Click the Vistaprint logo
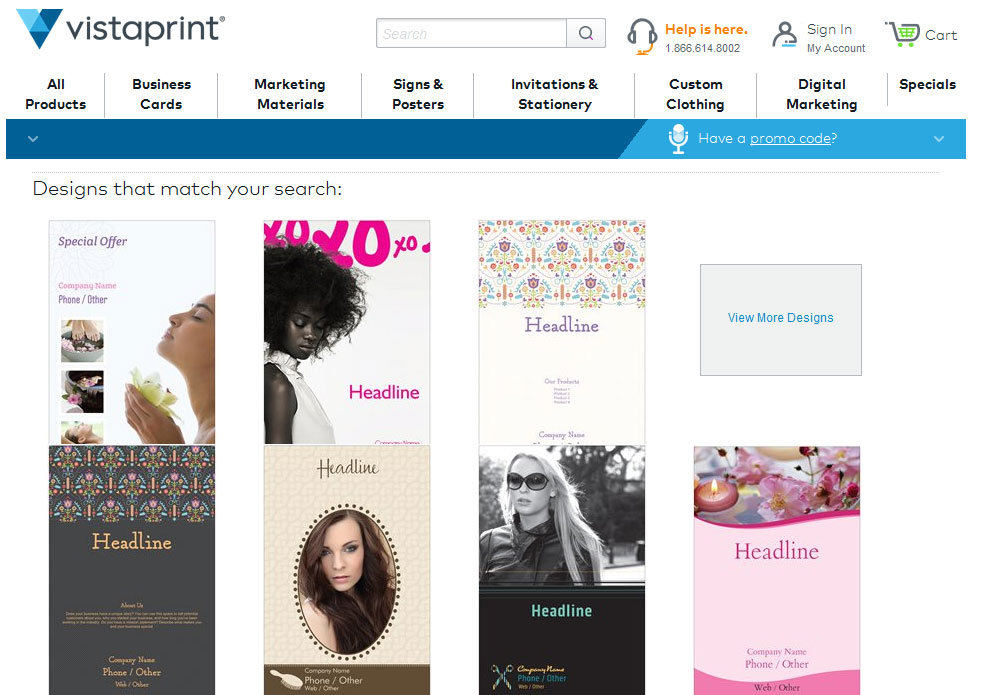Viewport: 994px width, 695px height. click(120, 29)
